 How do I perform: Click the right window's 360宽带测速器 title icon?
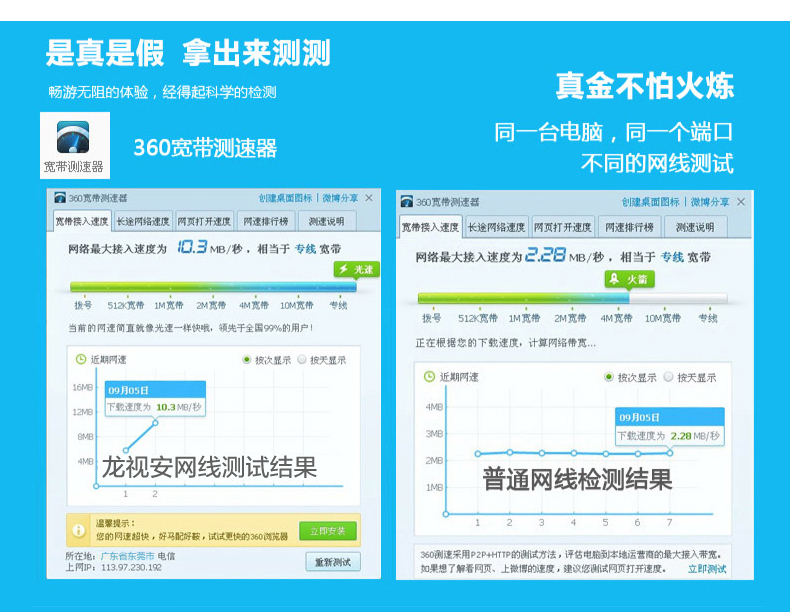tap(407, 202)
